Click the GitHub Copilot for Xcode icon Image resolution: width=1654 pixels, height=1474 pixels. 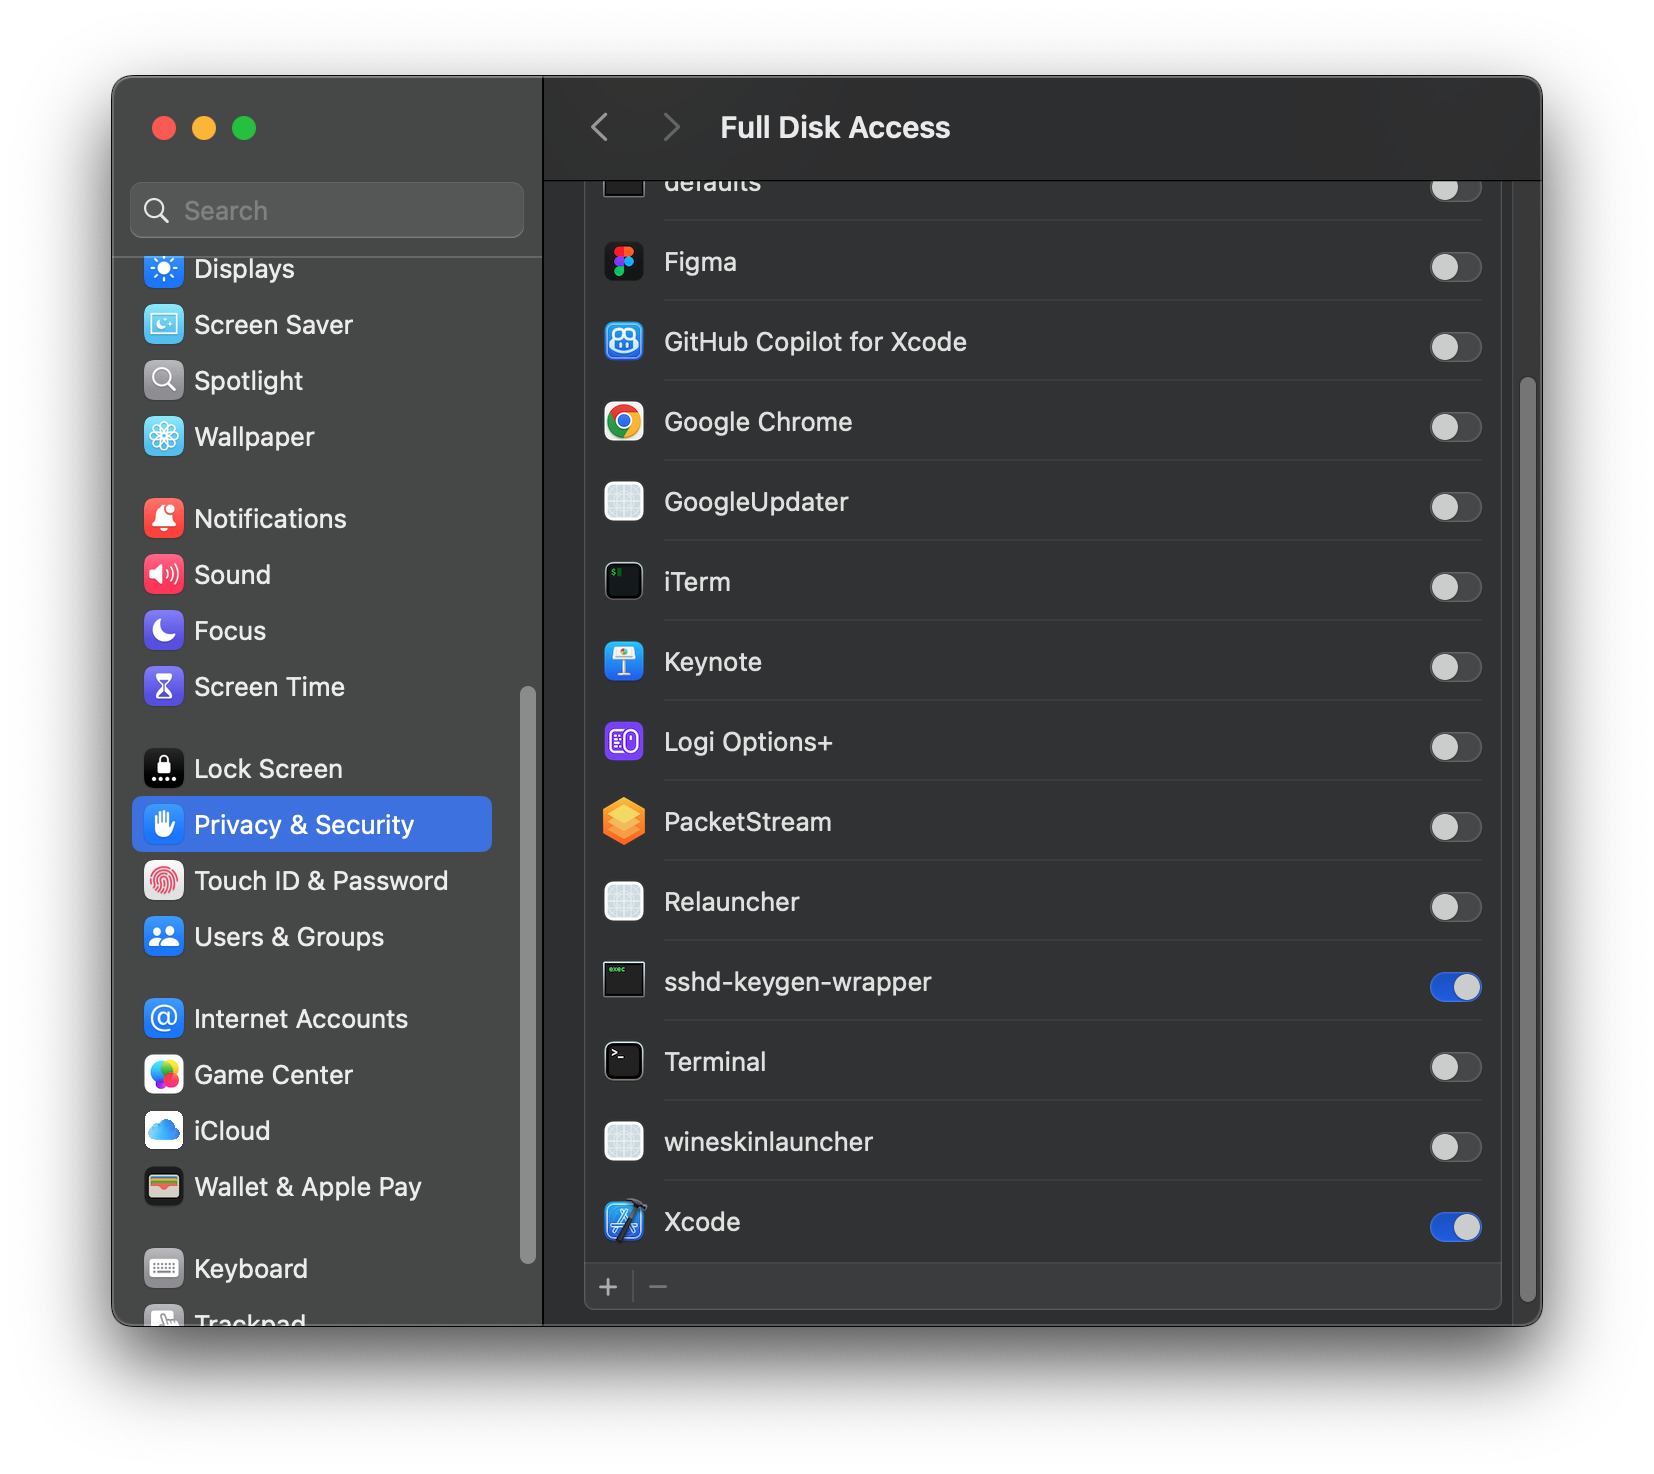[624, 342]
